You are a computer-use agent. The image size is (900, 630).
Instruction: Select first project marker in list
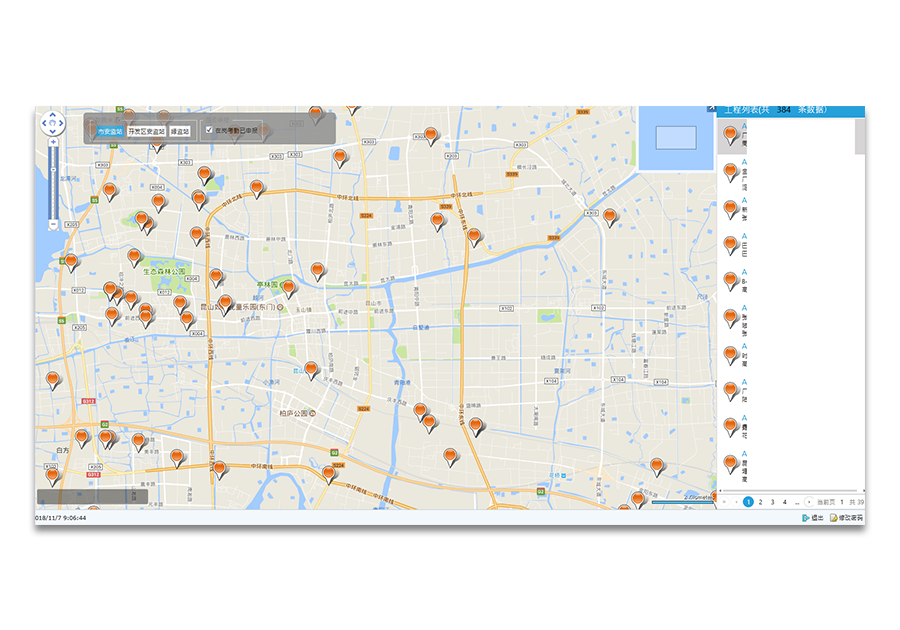[731, 133]
